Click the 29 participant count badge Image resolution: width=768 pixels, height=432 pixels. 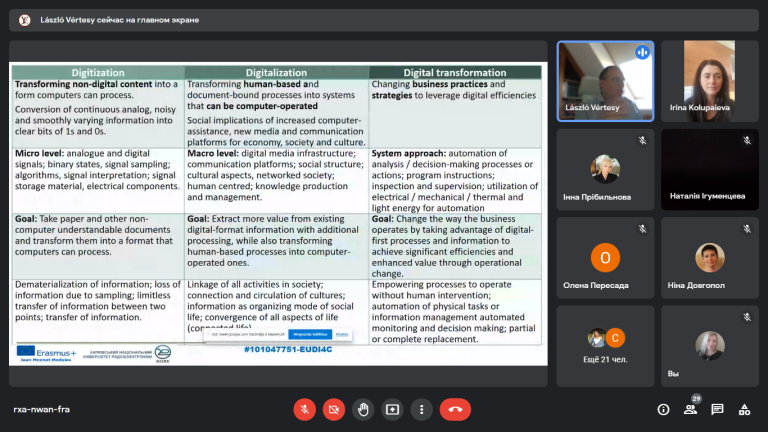[696, 399]
